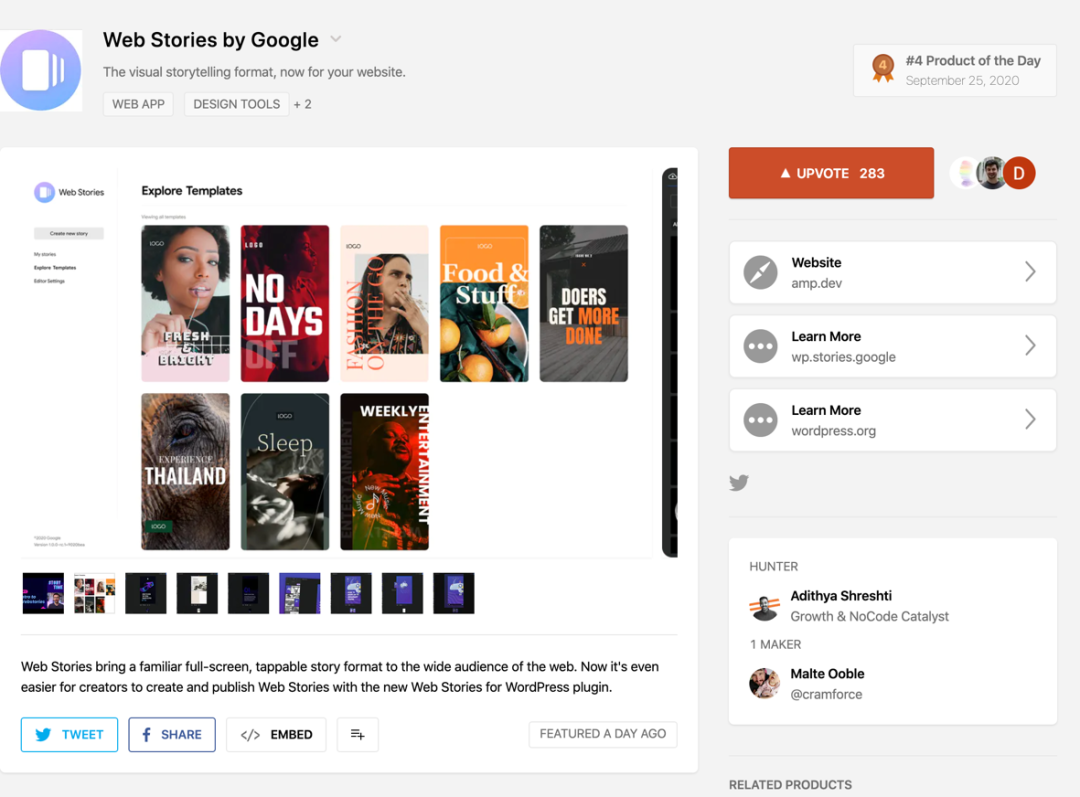This screenshot has width=1080, height=797.
Task: Click the ellipsis icon for wp.stories.google
Action: point(760,346)
